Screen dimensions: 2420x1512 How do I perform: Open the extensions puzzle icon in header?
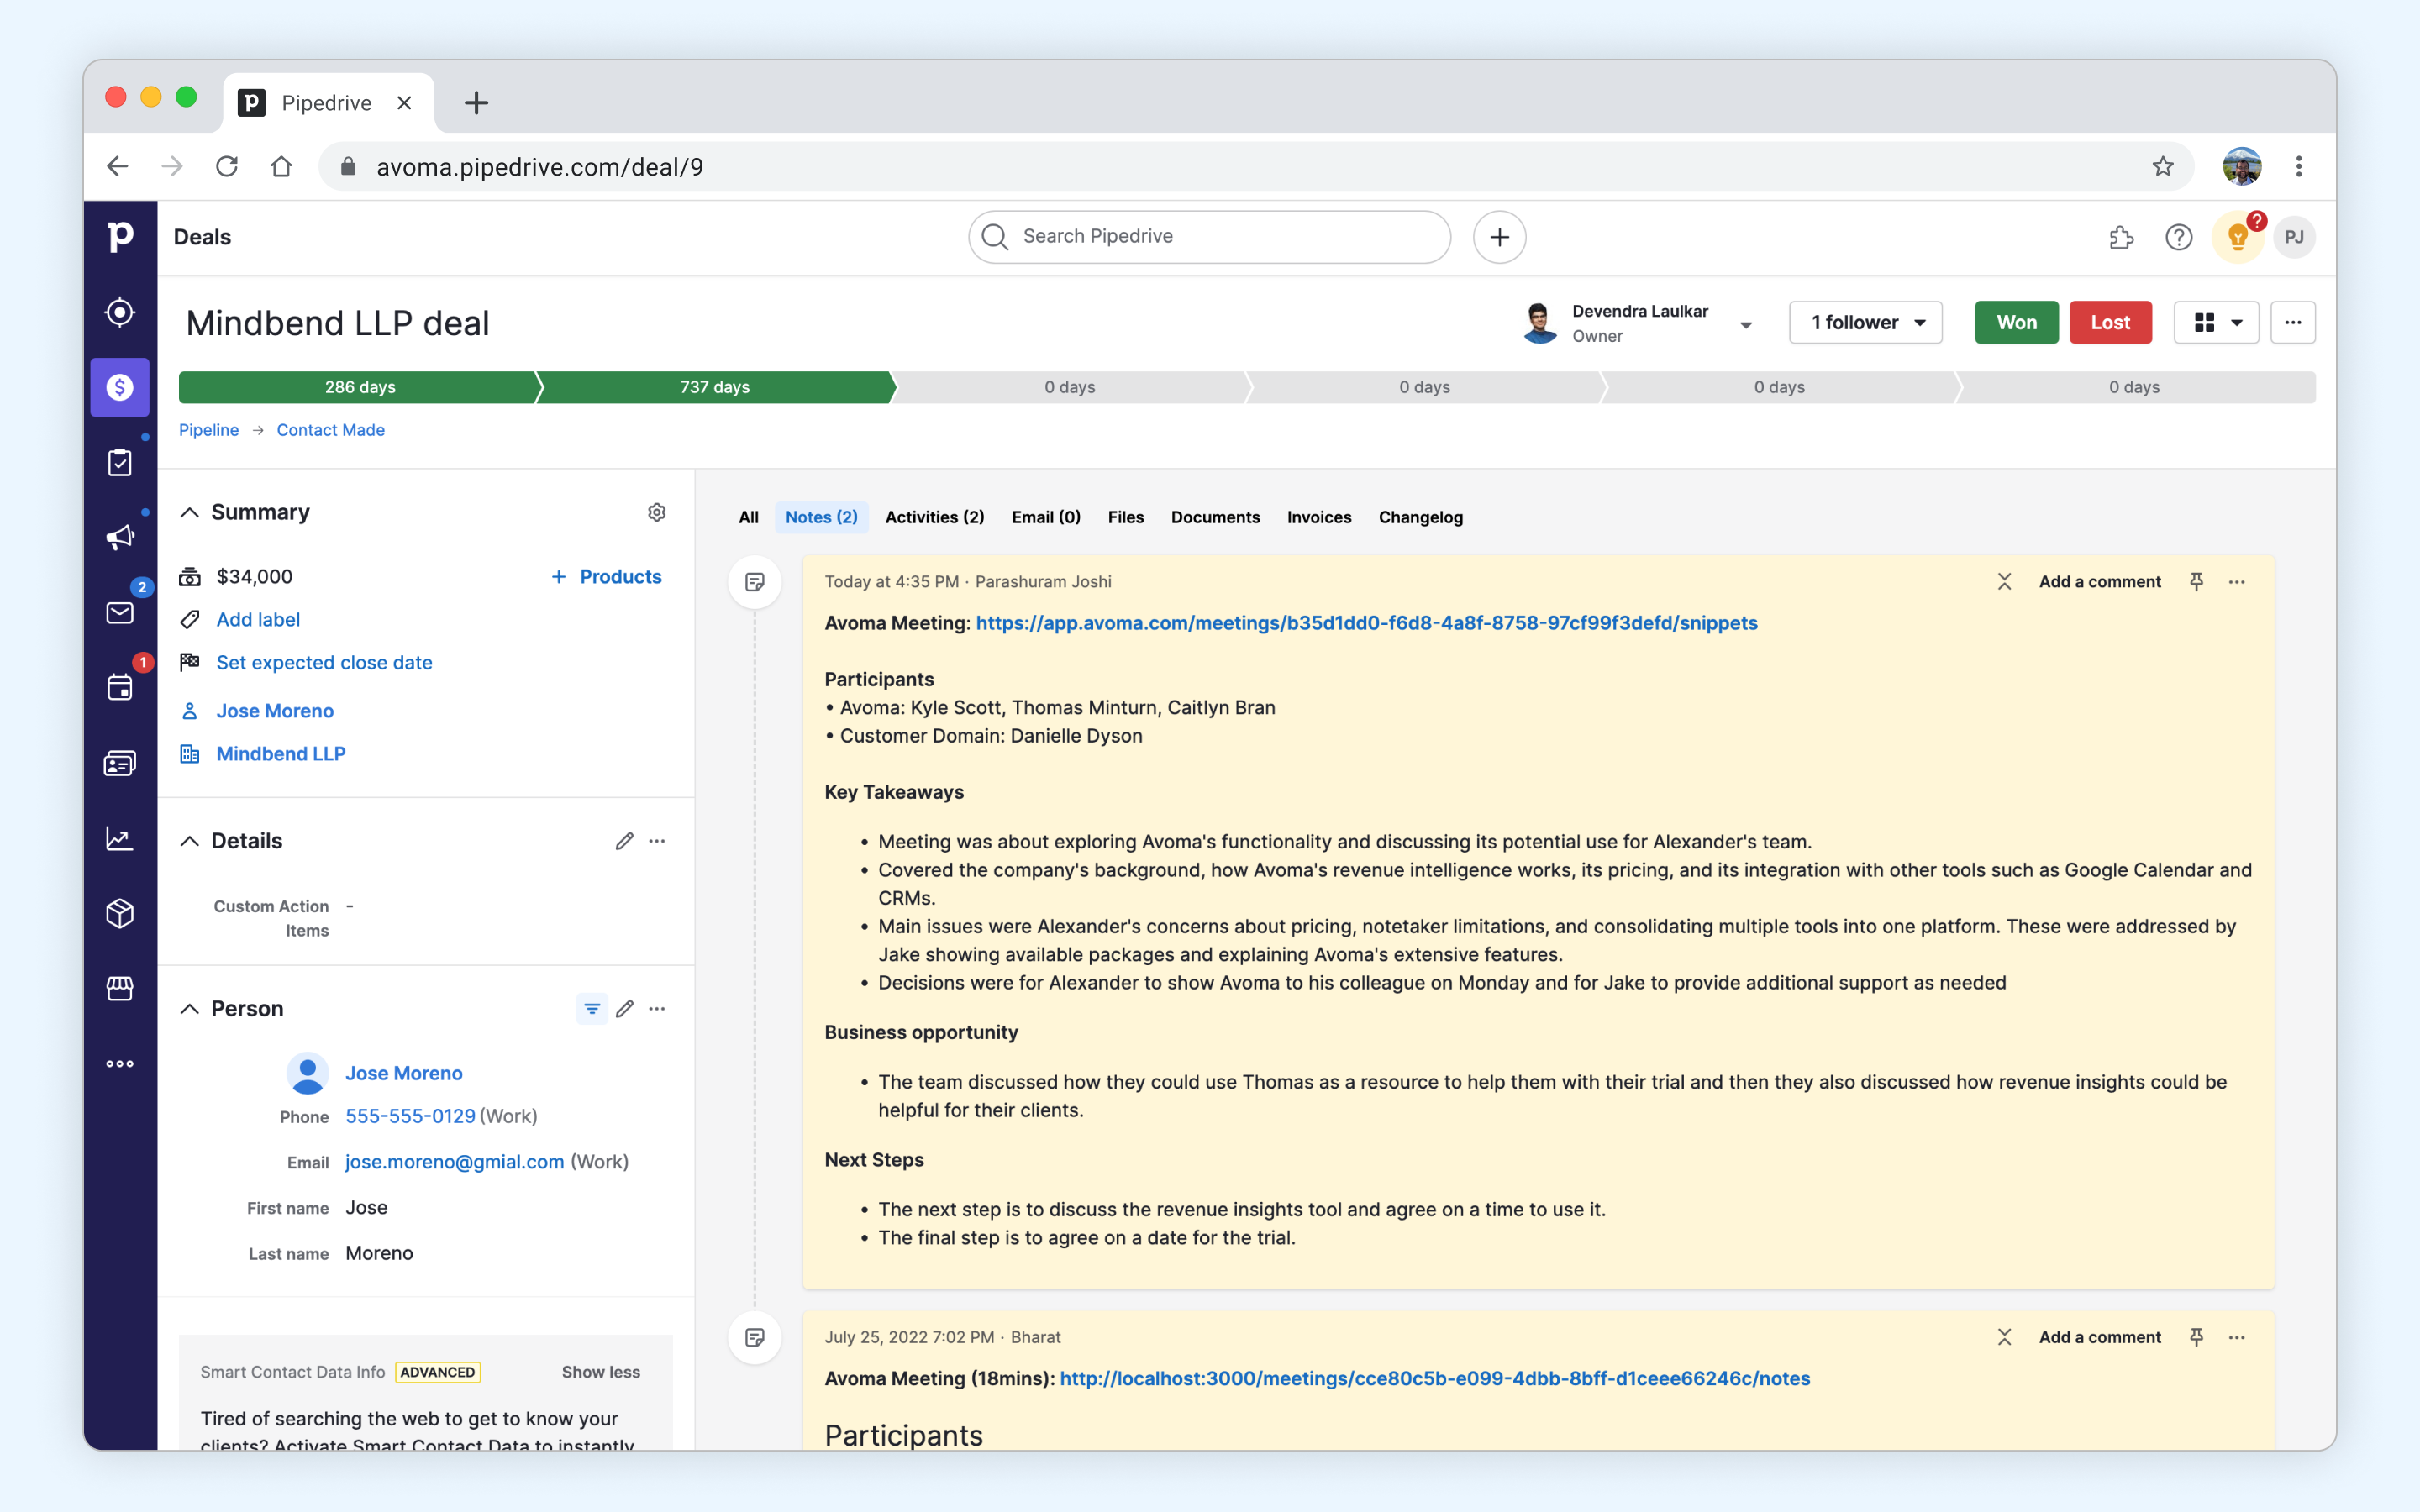coord(2121,237)
